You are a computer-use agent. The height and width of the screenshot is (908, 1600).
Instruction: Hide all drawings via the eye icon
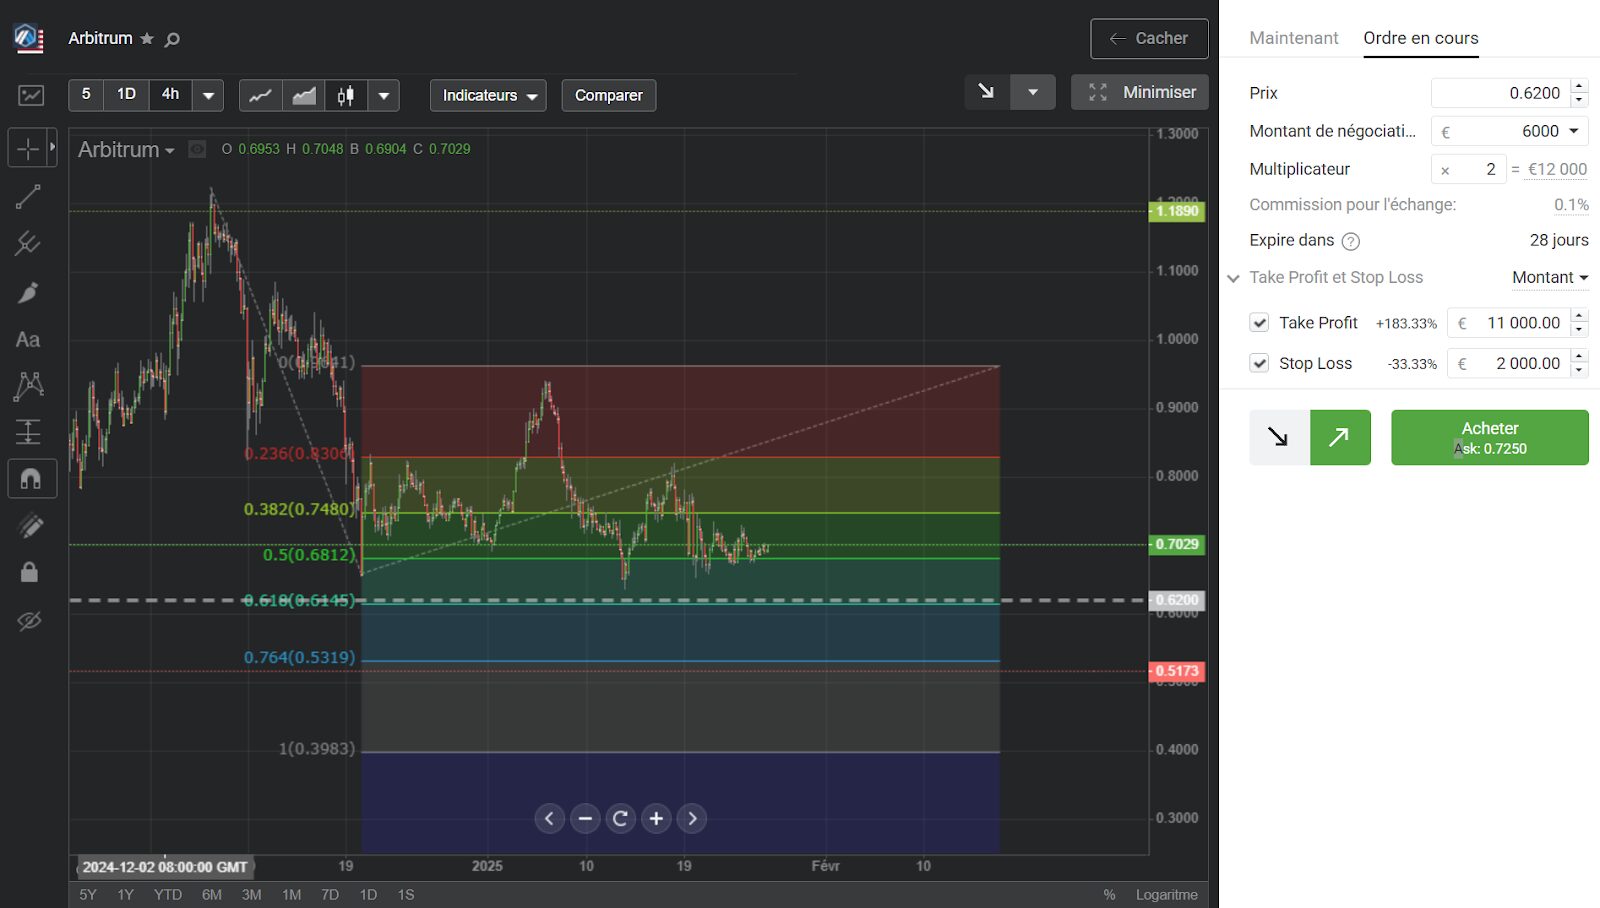click(29, 621)
